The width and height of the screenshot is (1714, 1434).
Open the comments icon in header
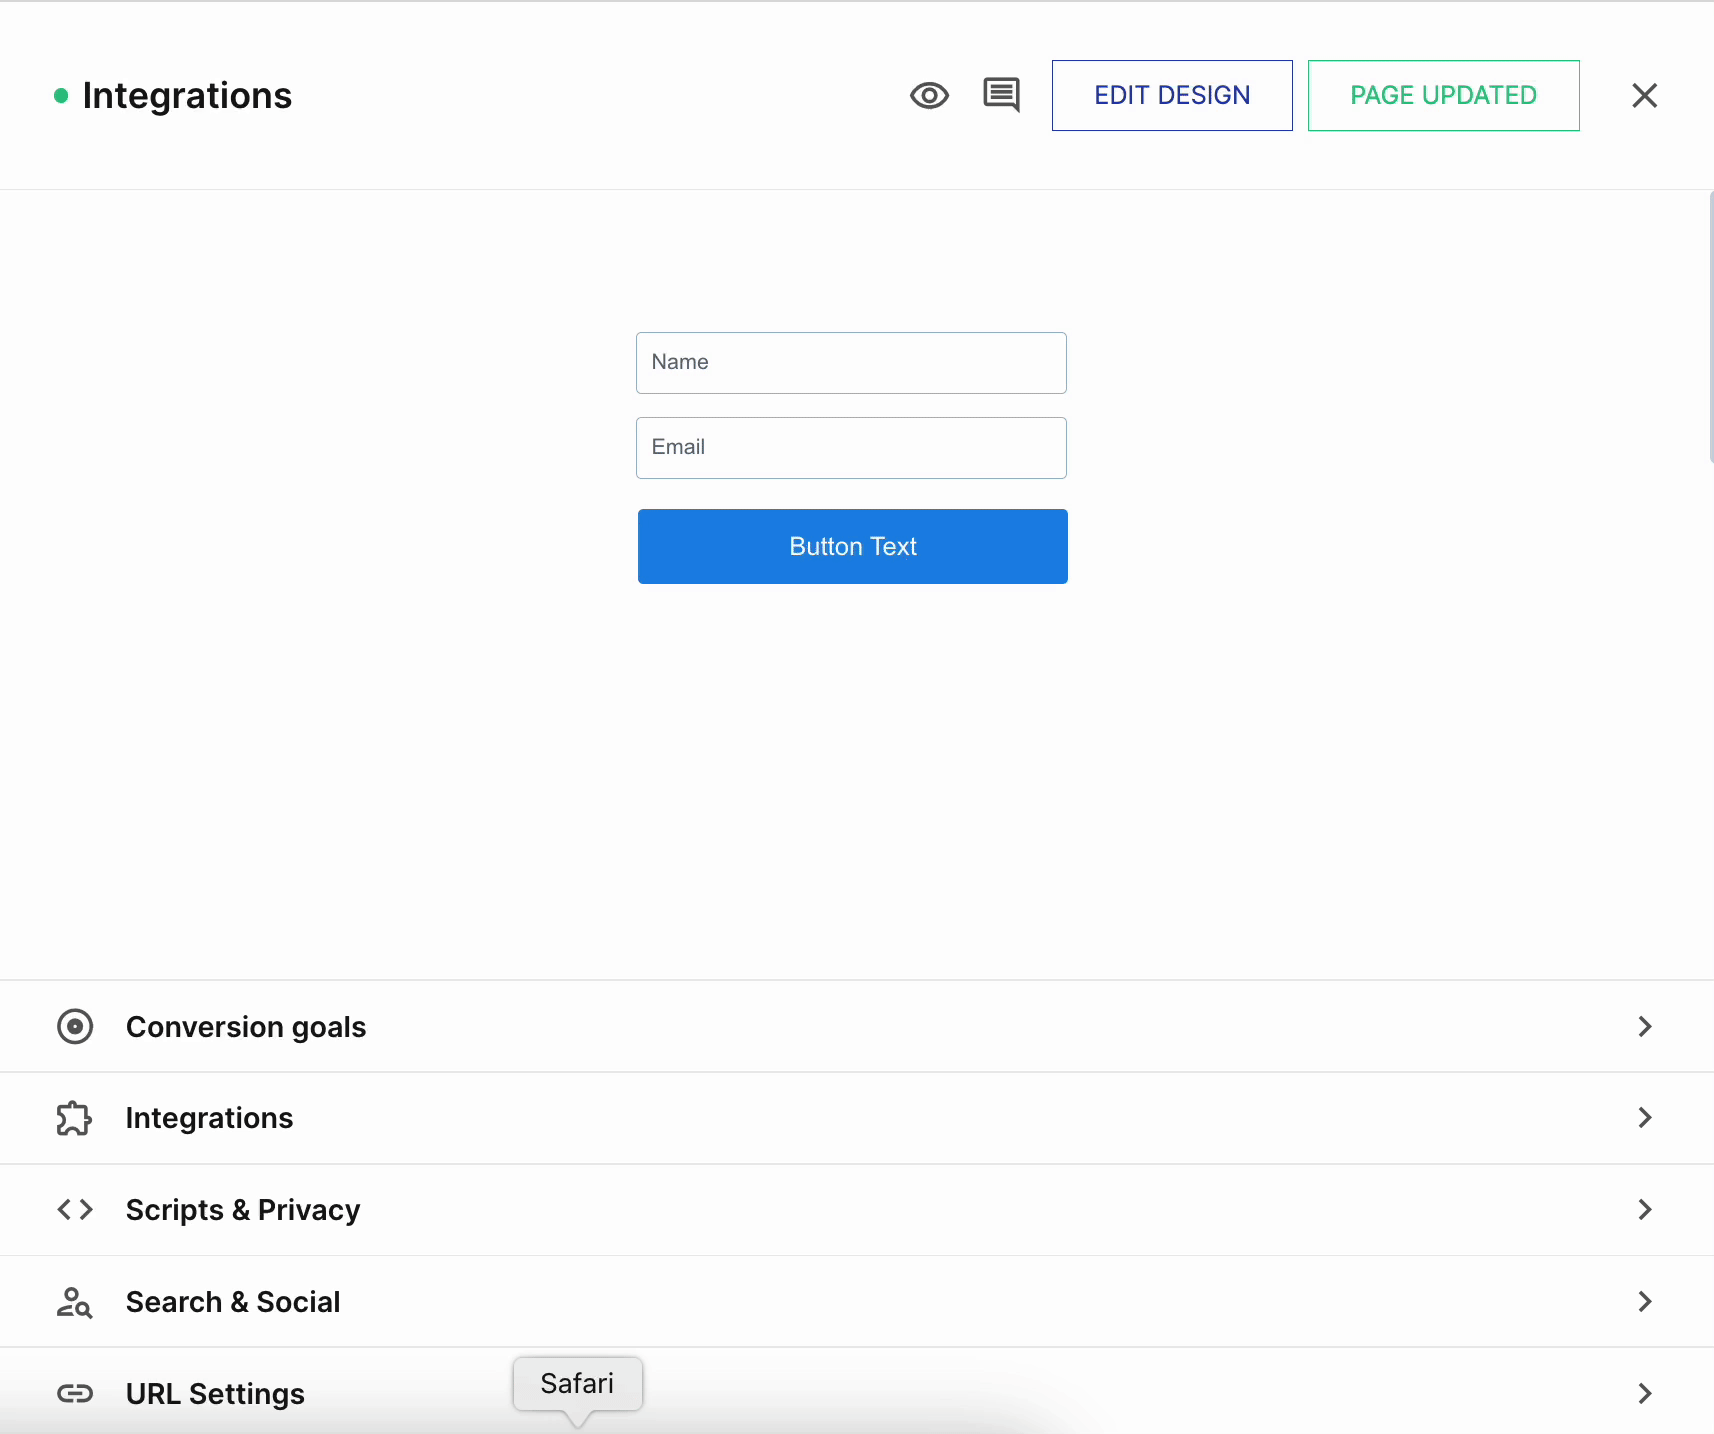[x=1001, y=95]
